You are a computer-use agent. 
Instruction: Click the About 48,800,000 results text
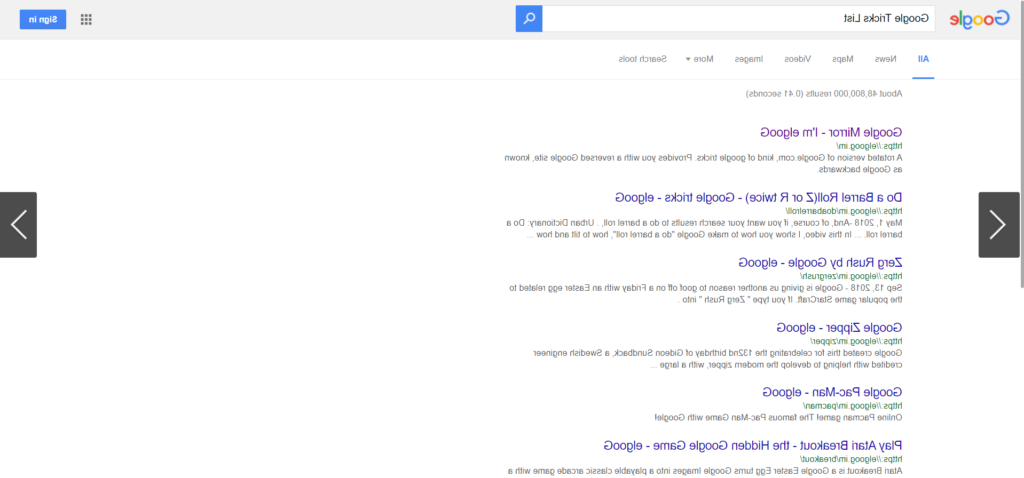click(824, 94)
